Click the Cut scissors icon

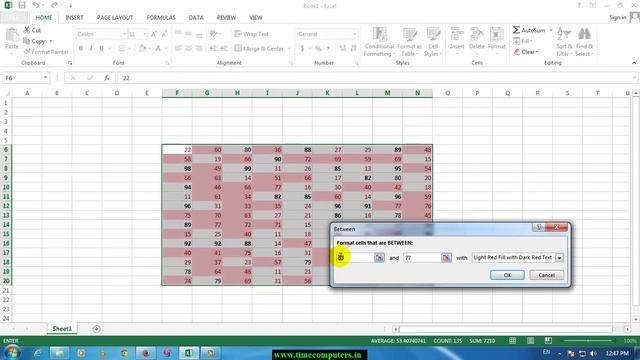pyautogui.click(x=27, y=30)
